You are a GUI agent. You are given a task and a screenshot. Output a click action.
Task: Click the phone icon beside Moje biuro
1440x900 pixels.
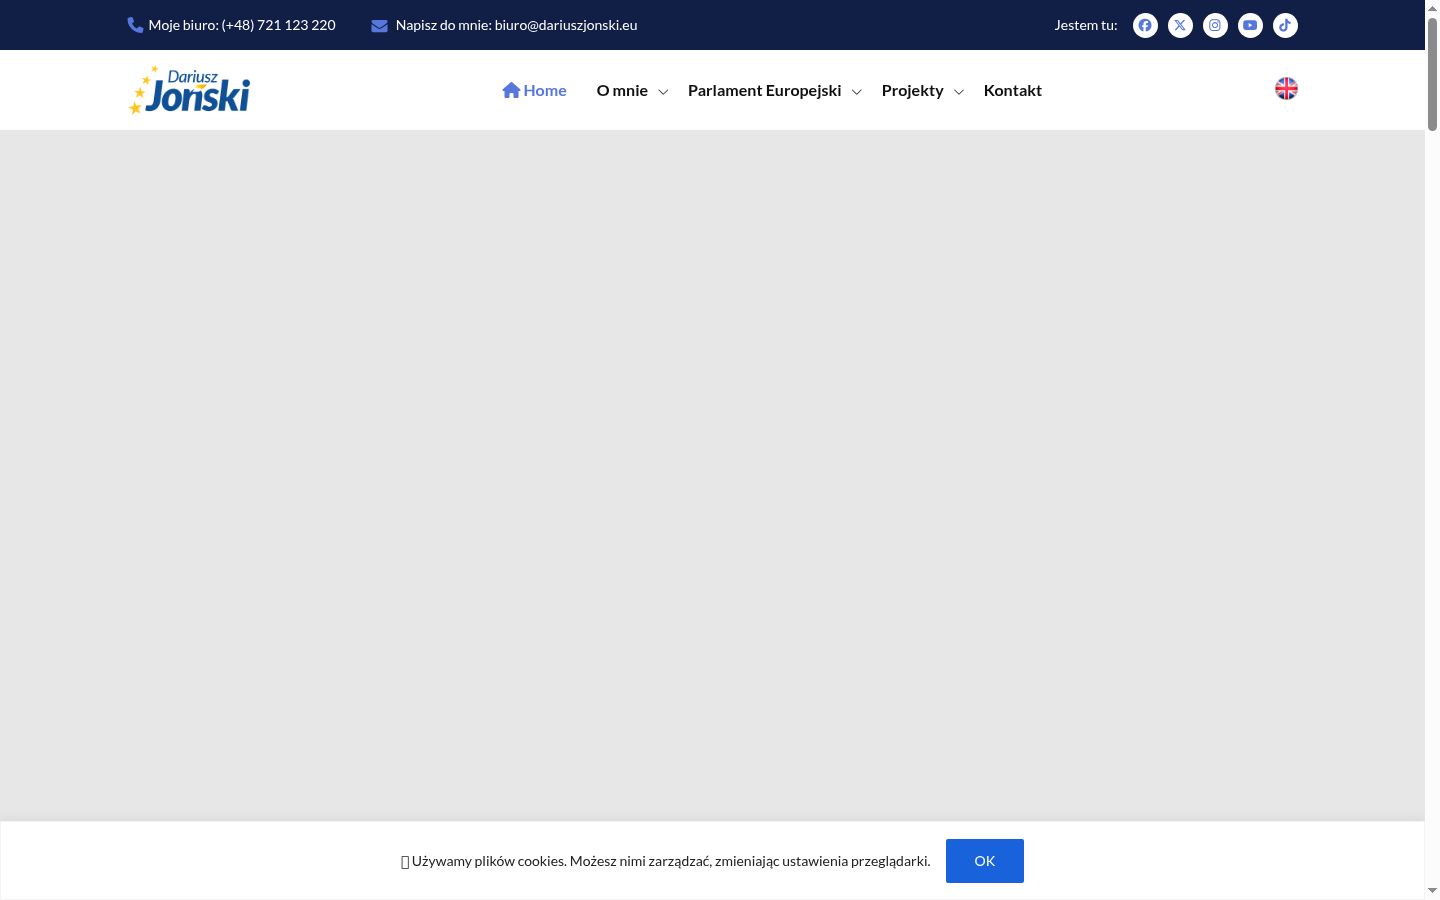click(x=135, y=25)
